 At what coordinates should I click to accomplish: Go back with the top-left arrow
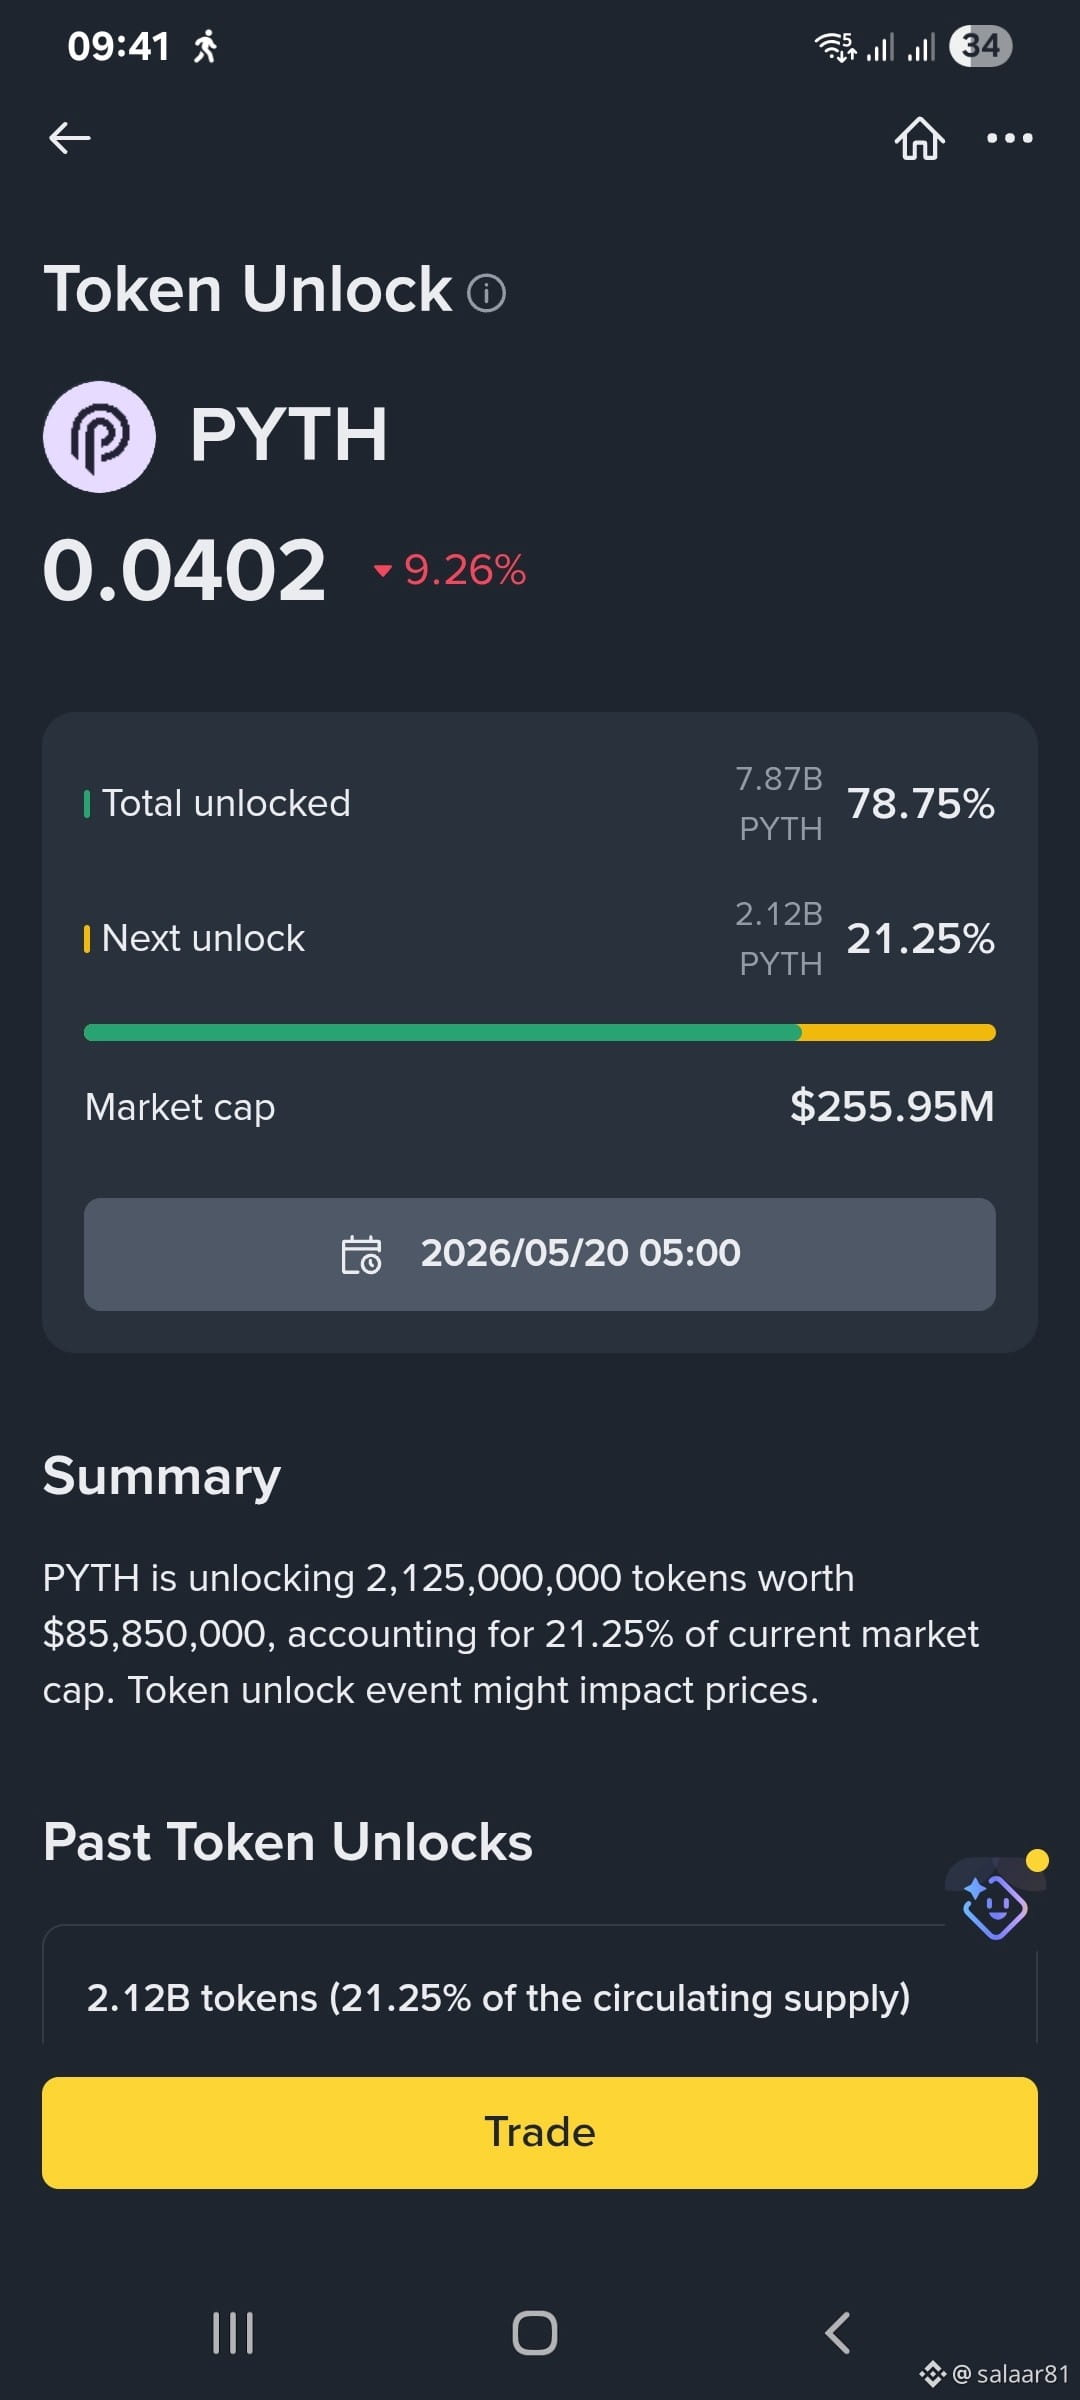(69, 138)
